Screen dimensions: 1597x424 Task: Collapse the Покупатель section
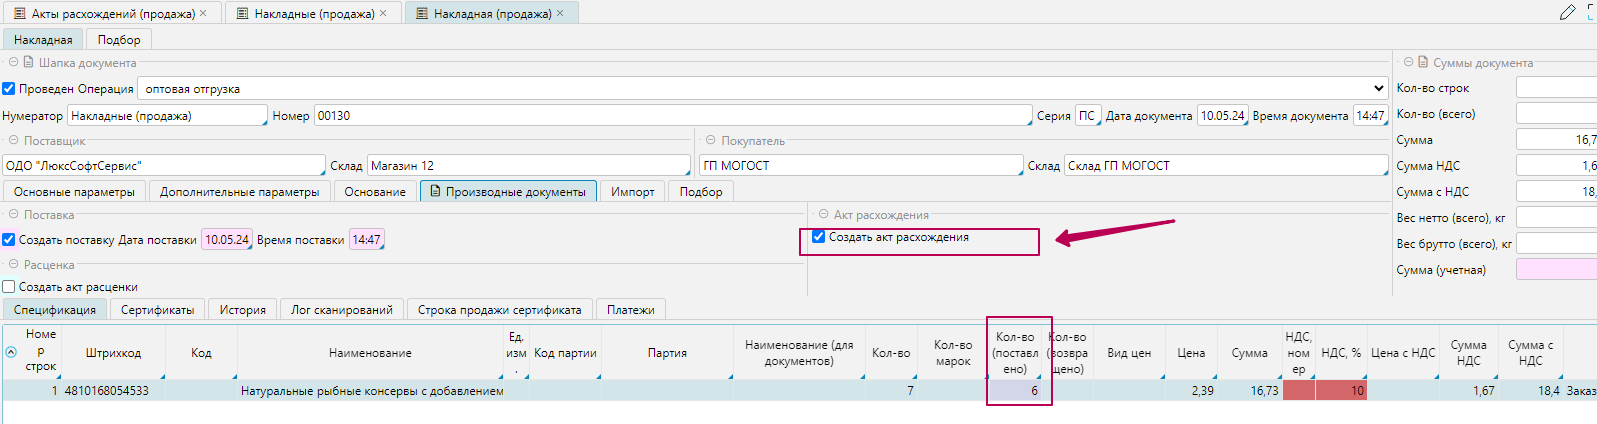pyautogui.click(x=711, y=141)
